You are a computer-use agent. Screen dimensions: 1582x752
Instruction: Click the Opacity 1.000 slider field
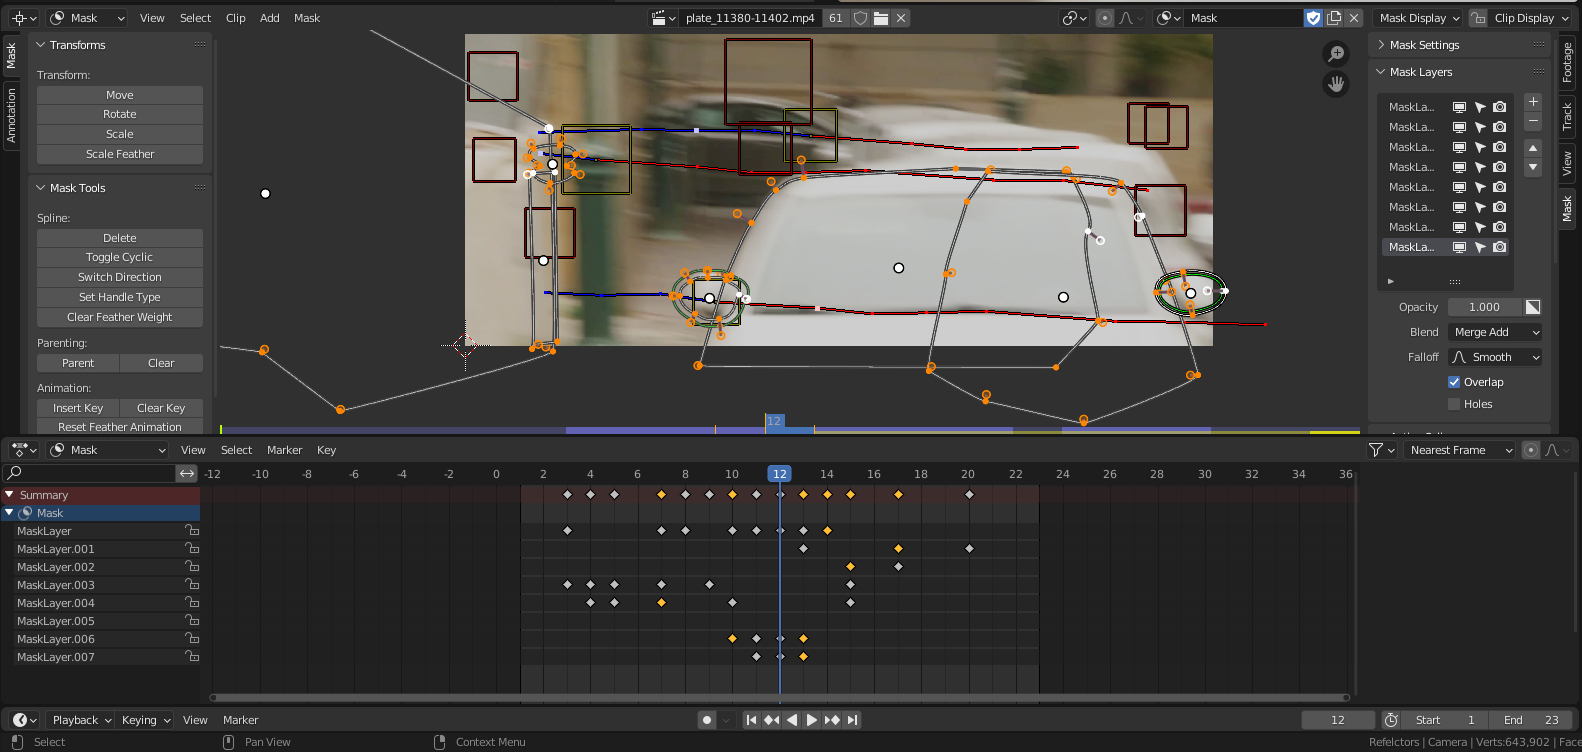[1484, 307]
